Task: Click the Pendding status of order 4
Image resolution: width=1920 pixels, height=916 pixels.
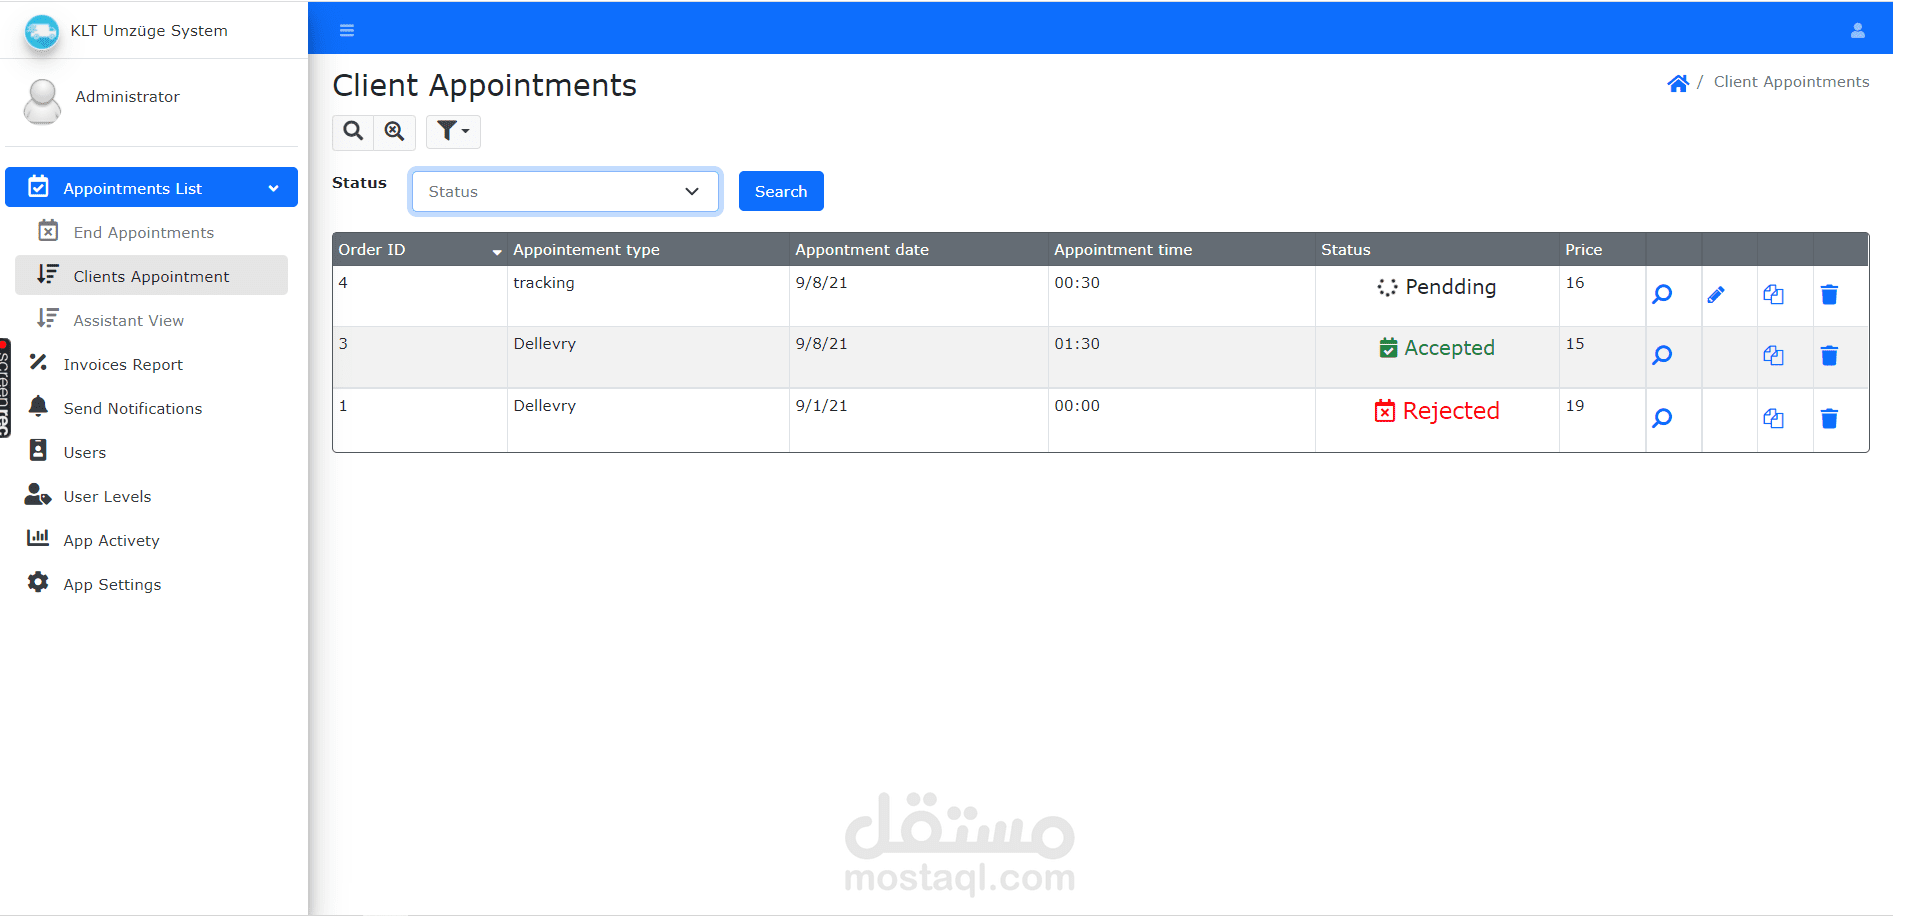Action: click(1437, 287)
